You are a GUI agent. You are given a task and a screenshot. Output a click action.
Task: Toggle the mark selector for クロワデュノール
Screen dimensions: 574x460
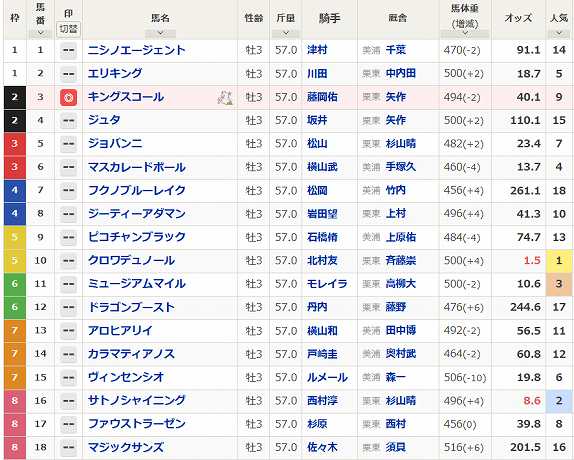pos(68,261)
